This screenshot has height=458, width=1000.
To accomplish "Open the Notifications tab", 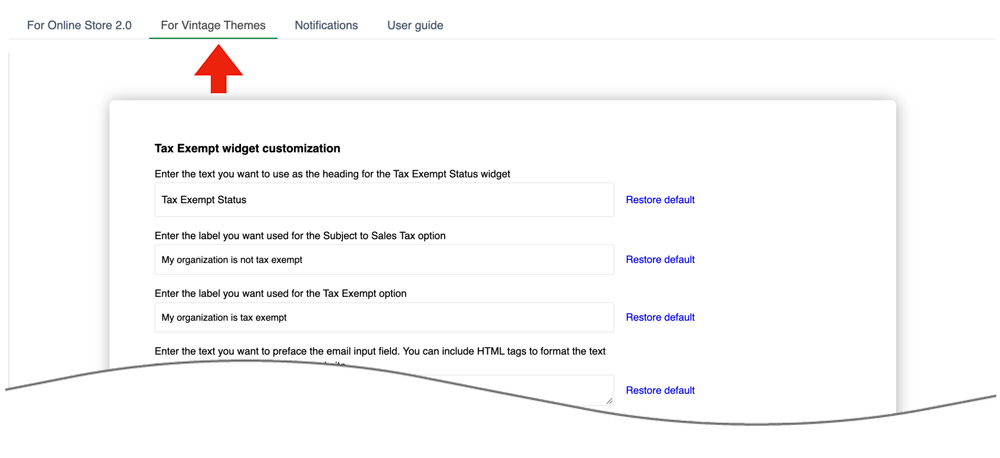I will point(326,26).
